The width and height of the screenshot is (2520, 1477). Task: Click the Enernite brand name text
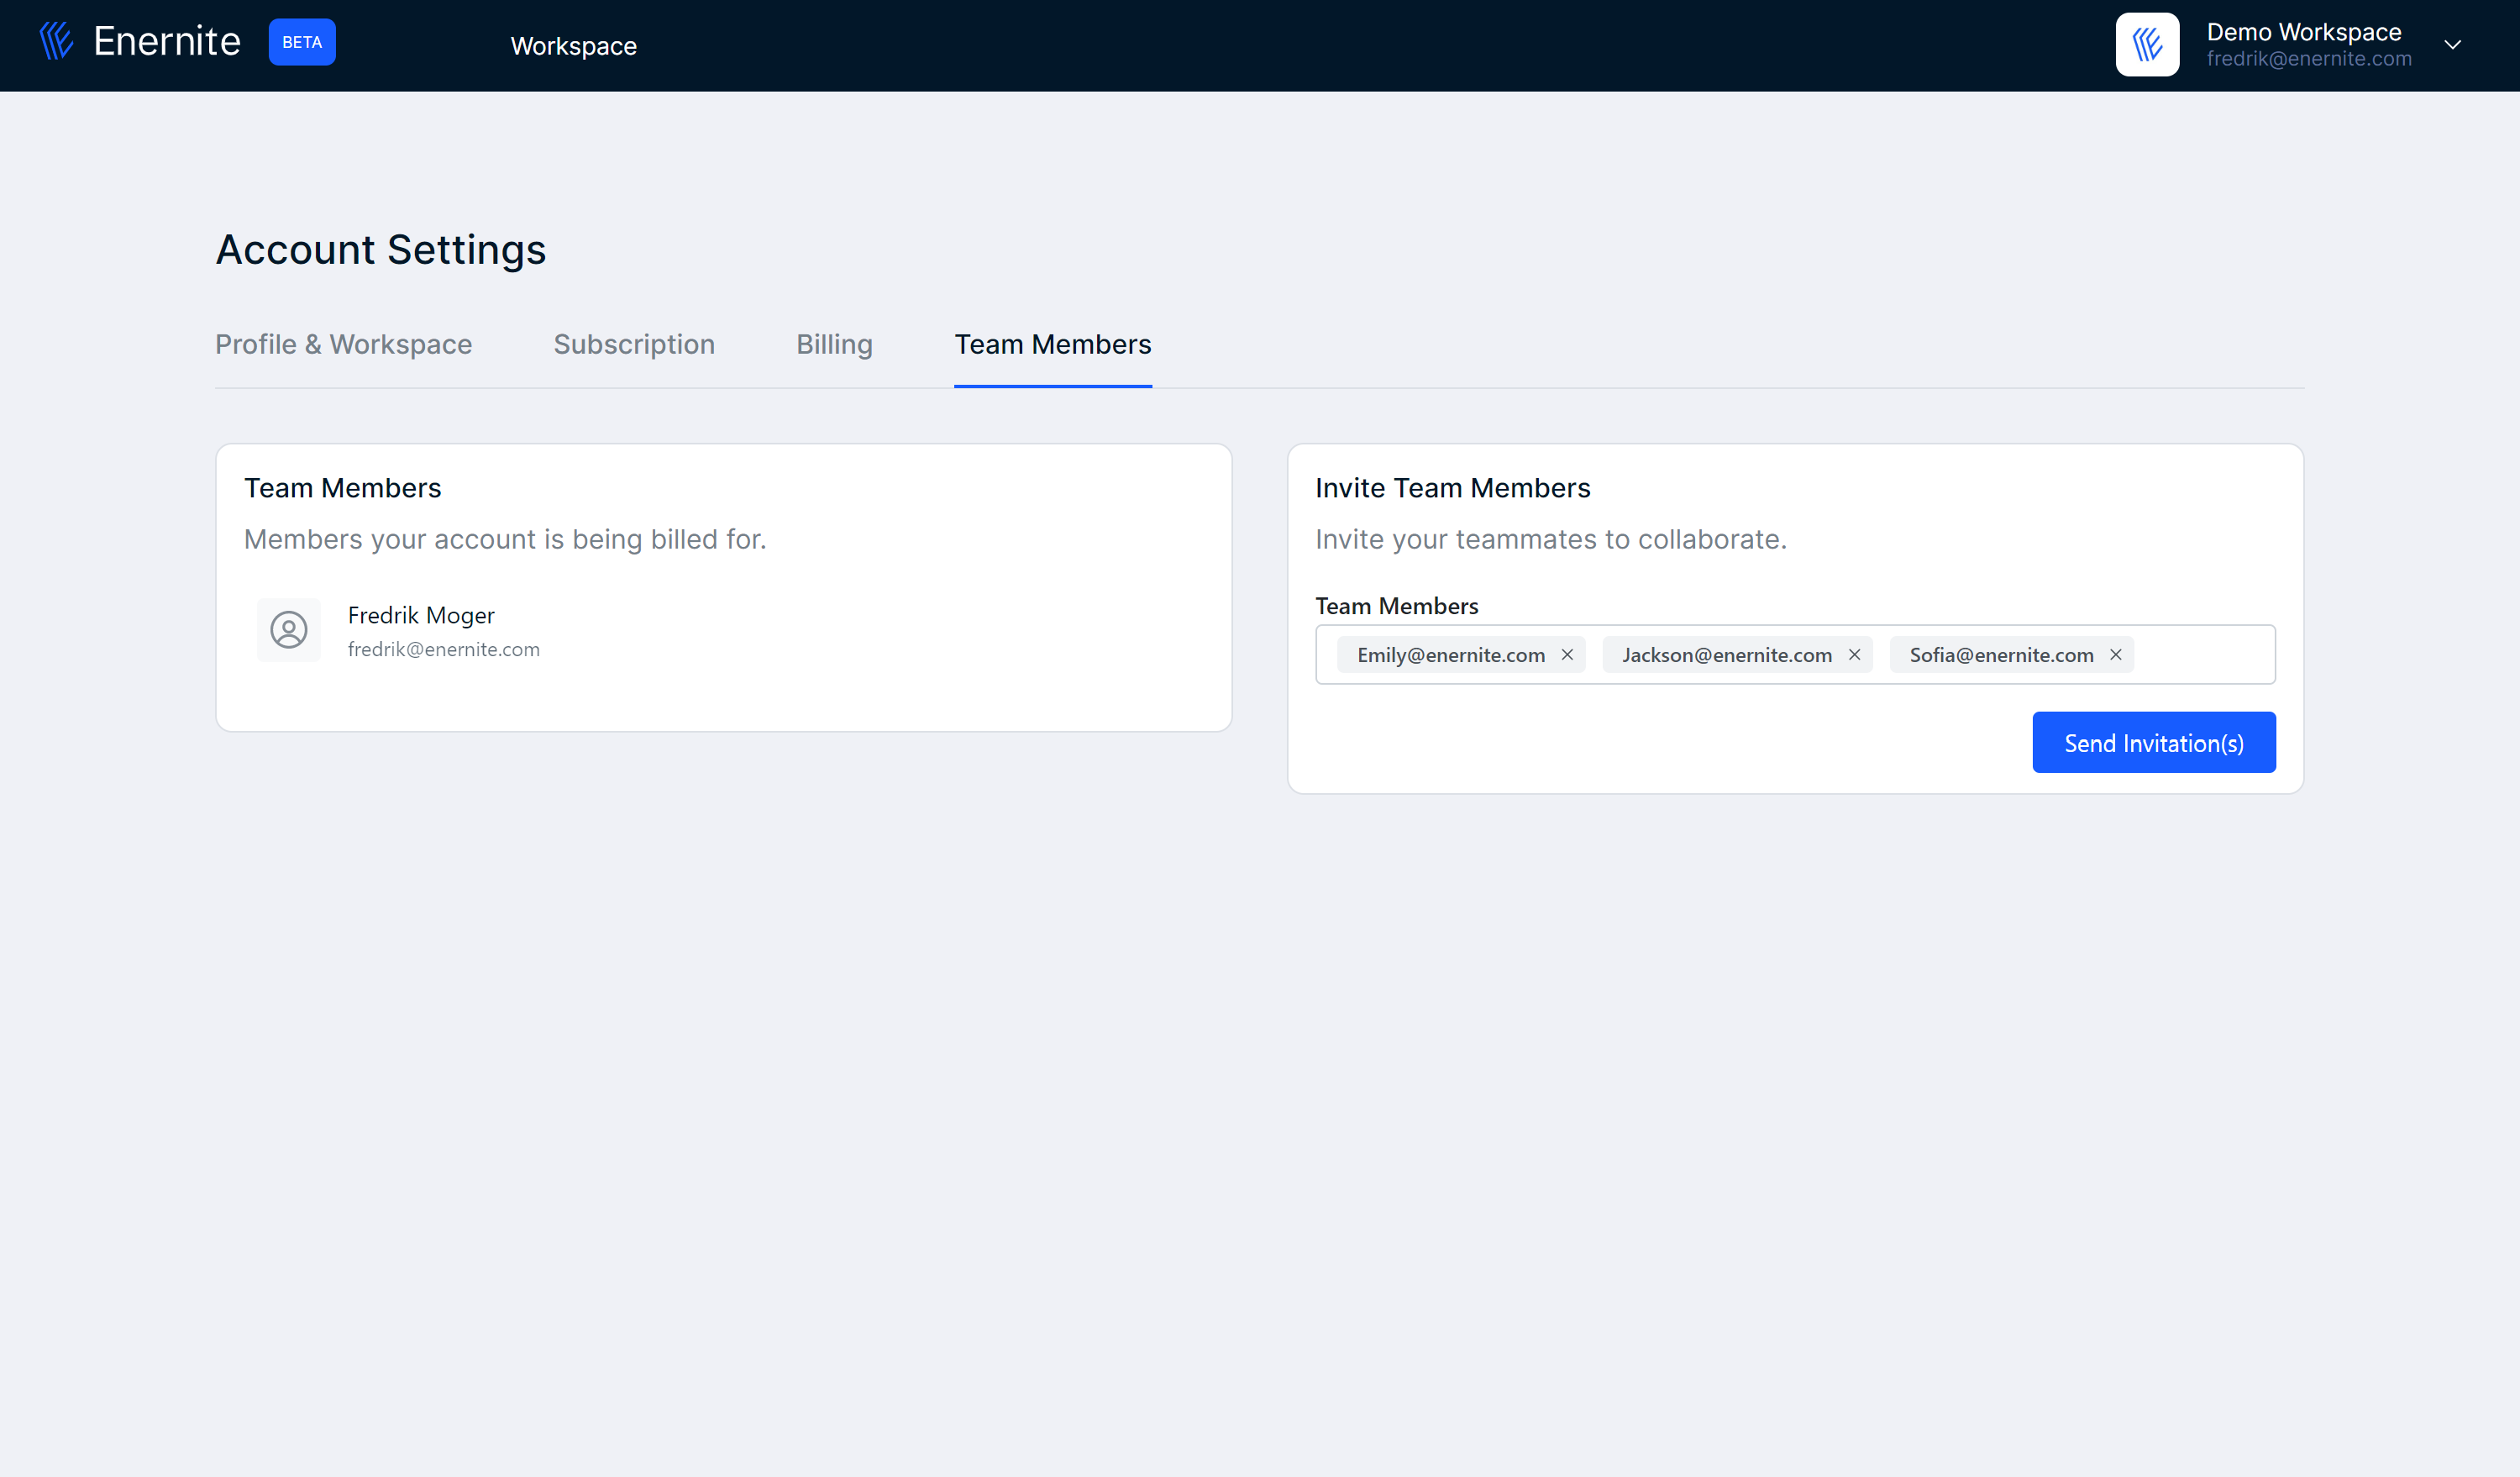pyautogui.click(x=167, y=42)
